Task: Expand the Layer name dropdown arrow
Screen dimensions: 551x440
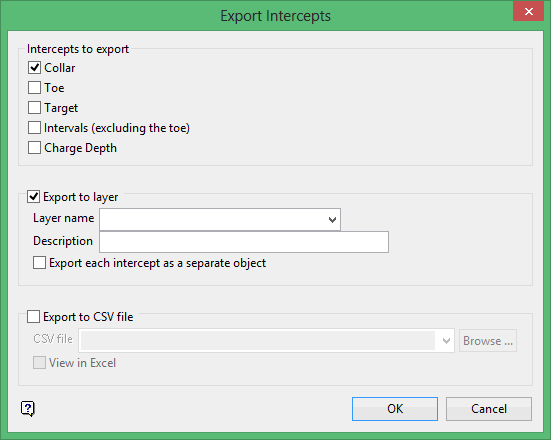Action: pyautogui.click(x=332, y=220)
